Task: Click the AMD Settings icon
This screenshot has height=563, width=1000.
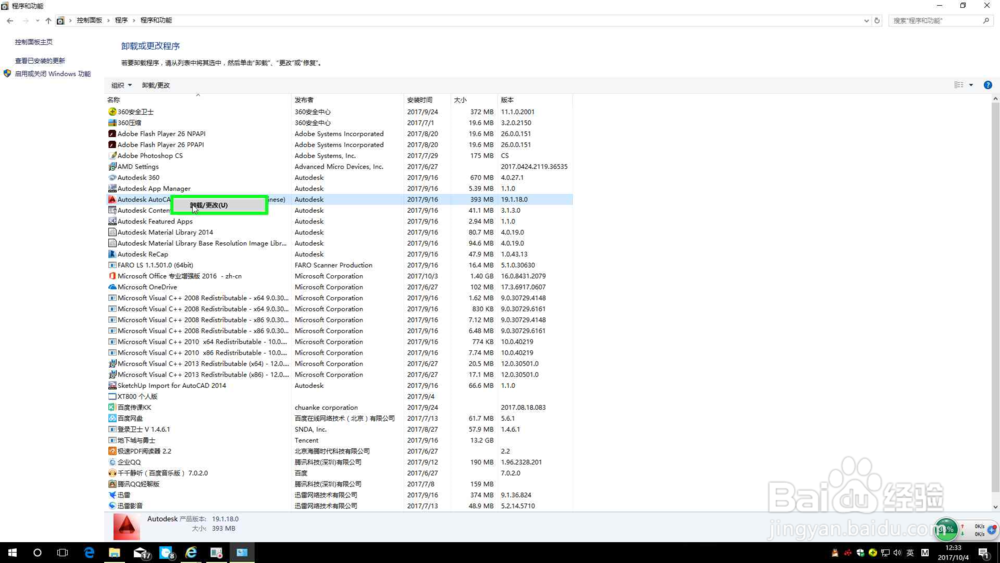Action: [112, 166]
